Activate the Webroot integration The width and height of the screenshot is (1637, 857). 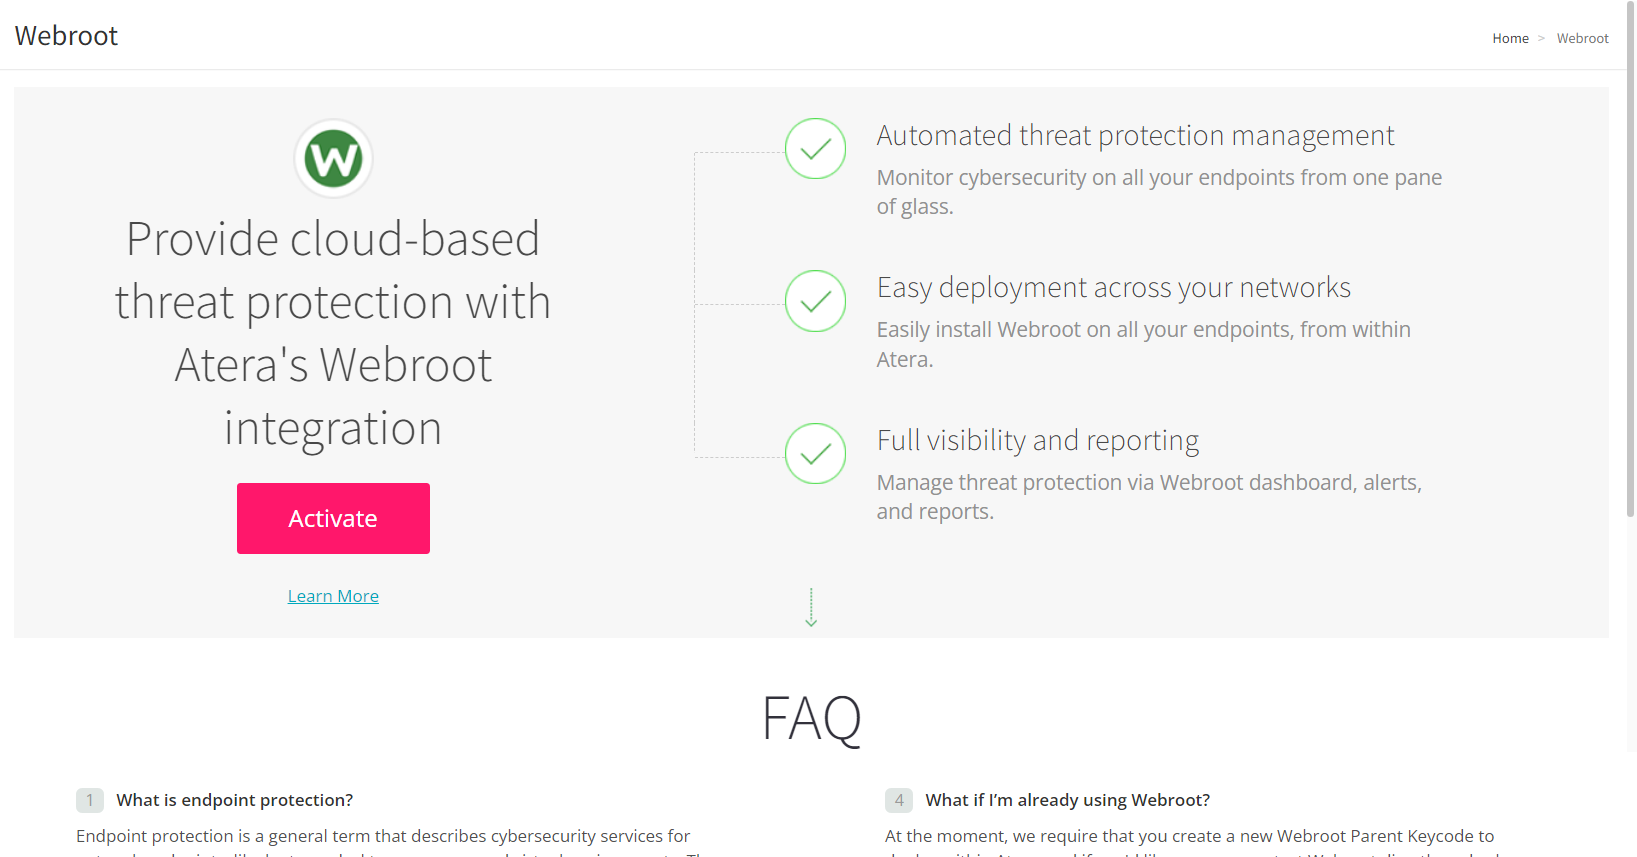pyautogui.click(x=333, y=518)
